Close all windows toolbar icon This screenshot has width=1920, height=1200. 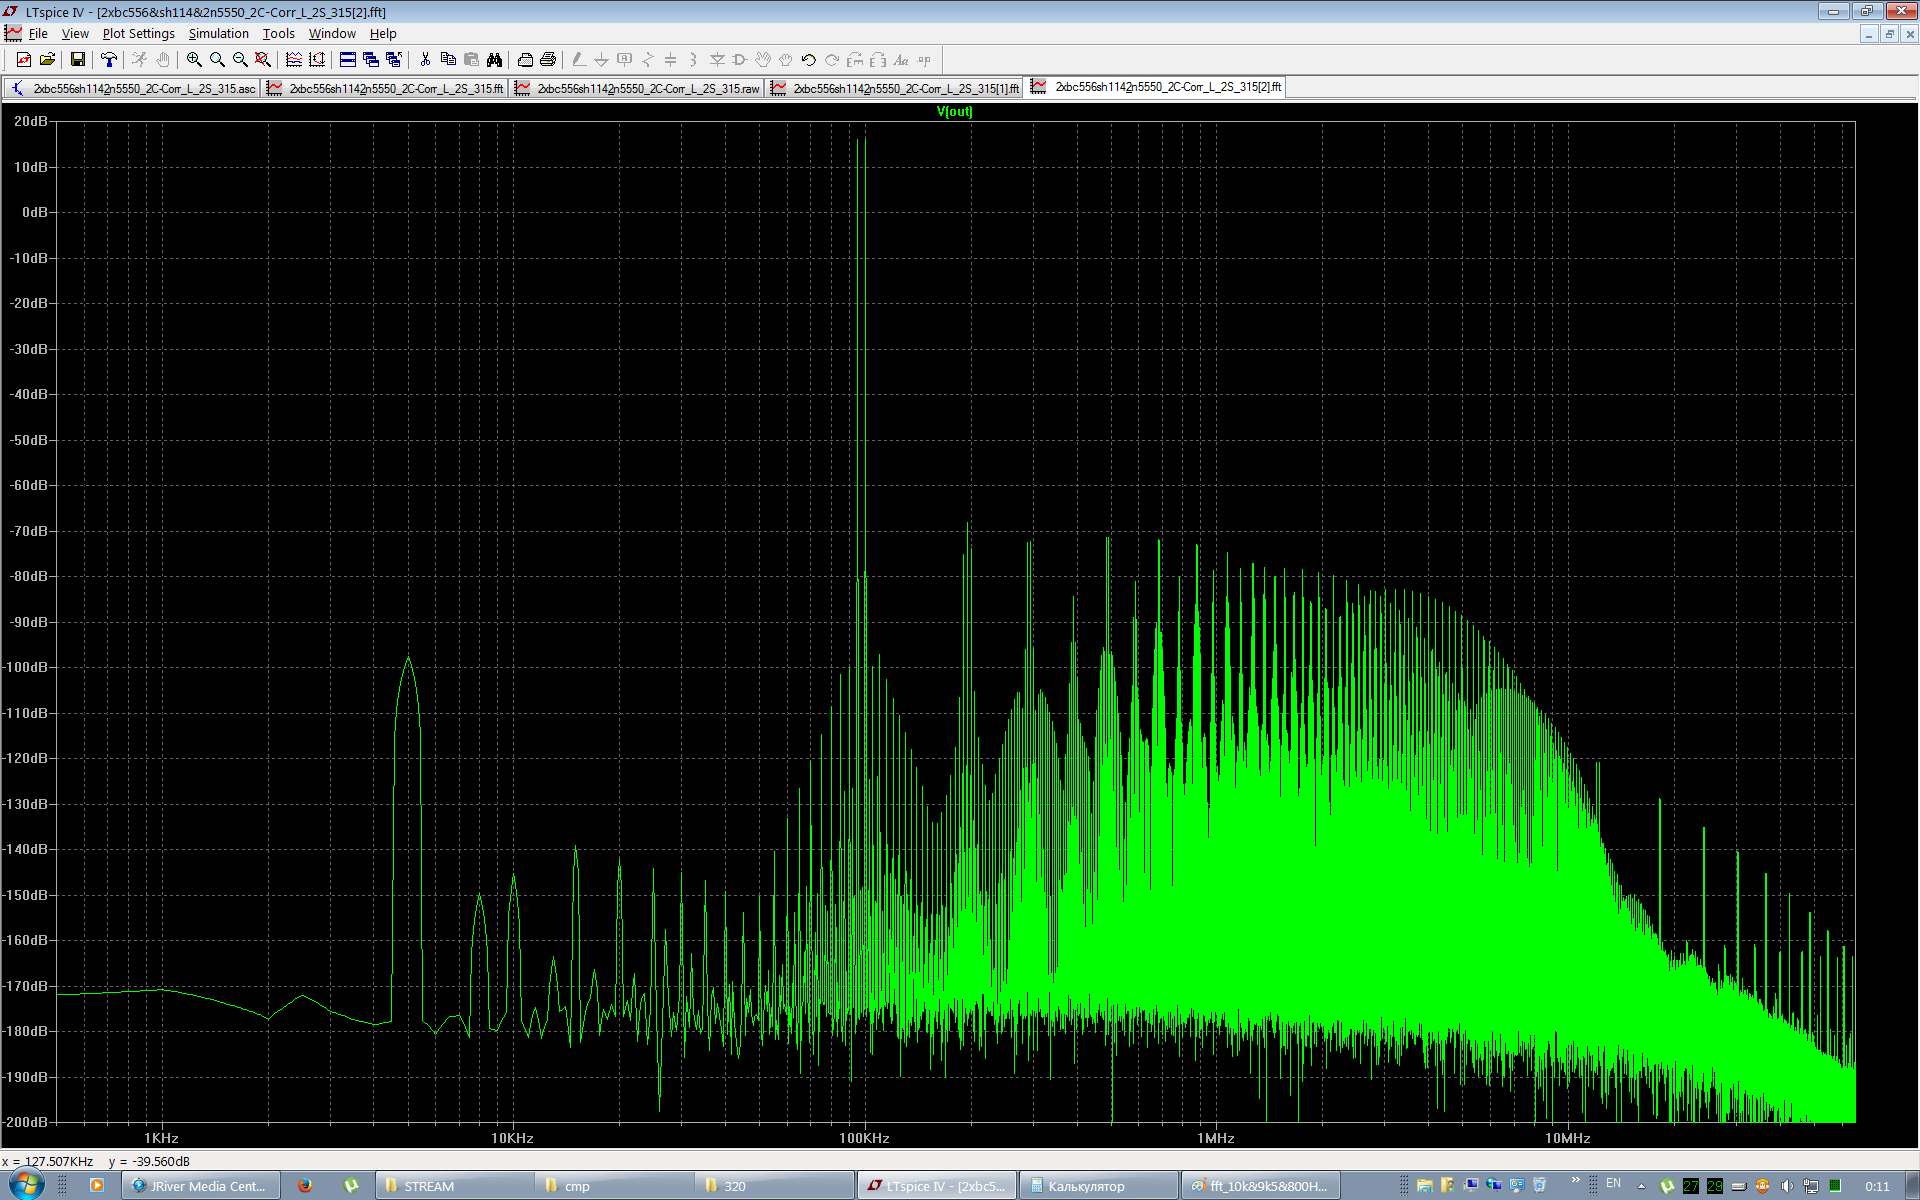(394, 60)
